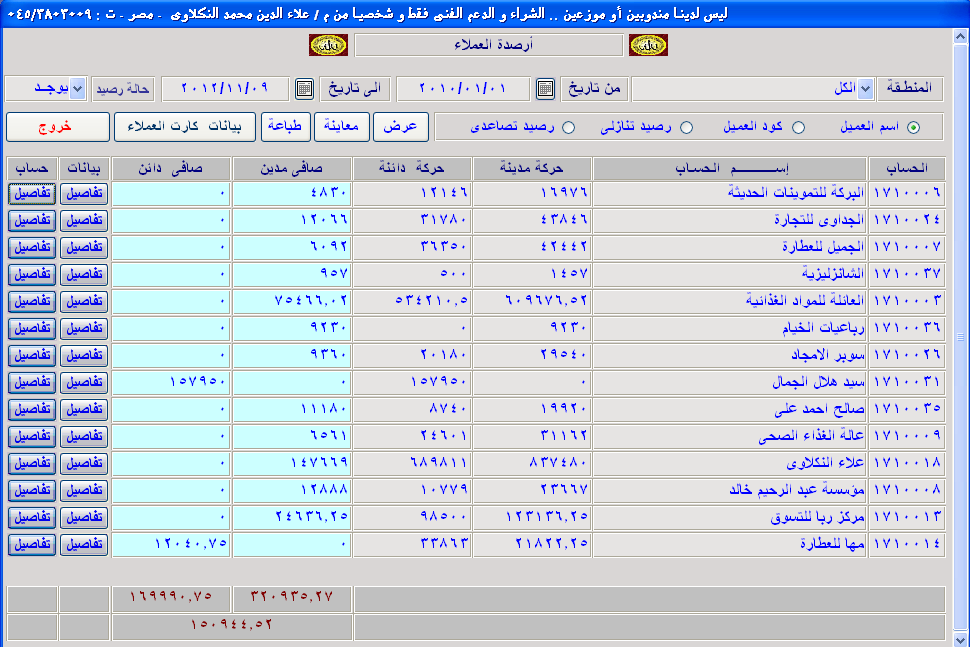This screenshot has width=970, height=647.
Task: Click the 'عرض' display button
Action: [x=402, y=127]
